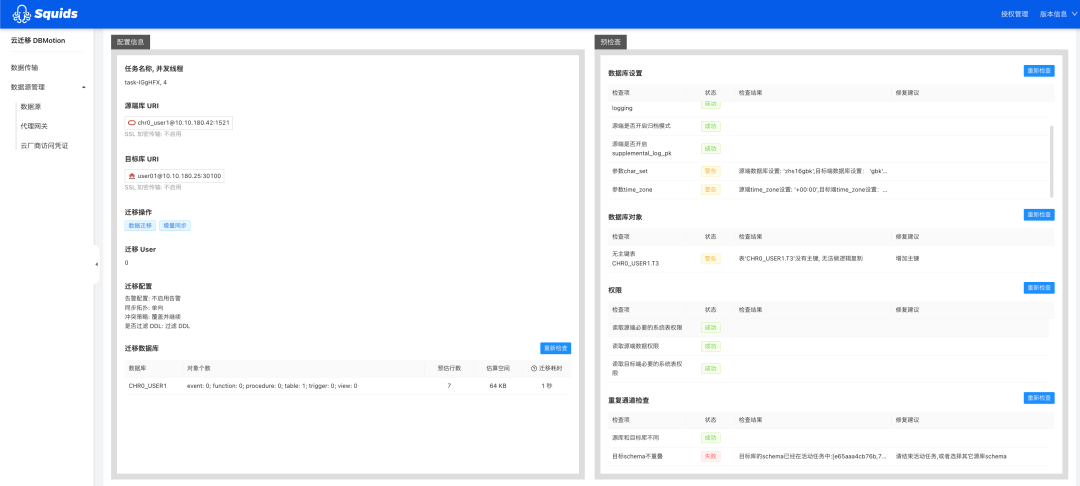Open 授权管理 in the top bar
Screen dimensions: 1080x486
1014,14
